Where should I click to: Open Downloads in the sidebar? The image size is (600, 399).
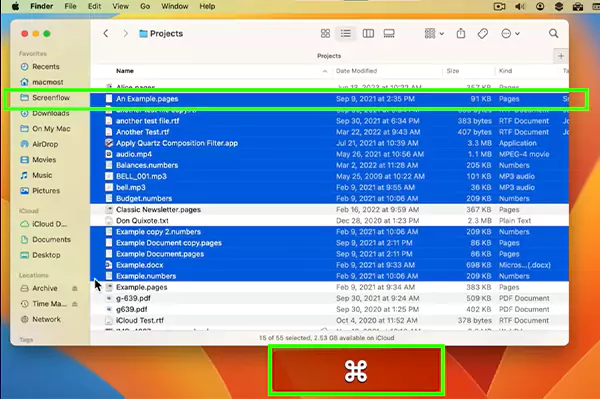pyautogui.click(x=45, y=114)
